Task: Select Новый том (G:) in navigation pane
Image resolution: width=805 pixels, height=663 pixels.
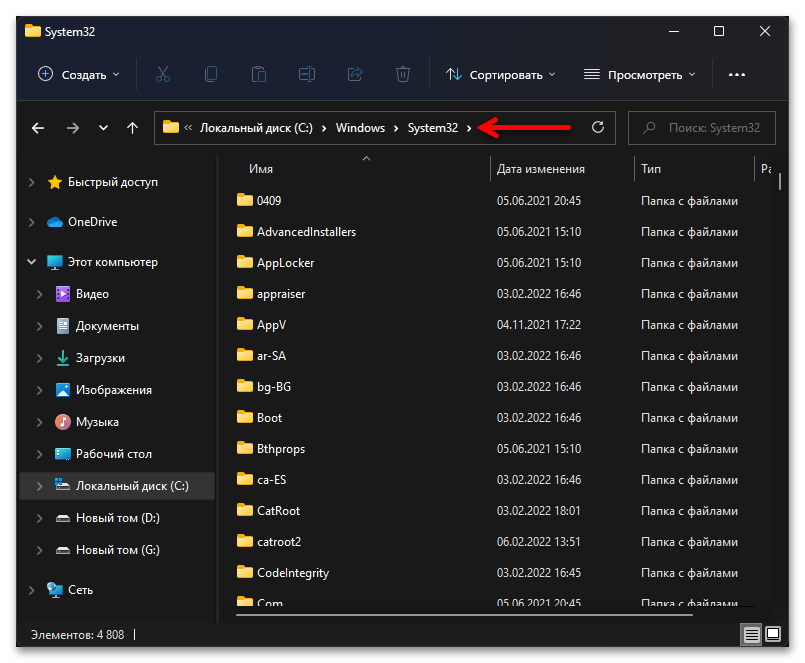Action: click(x=118, y=550)
